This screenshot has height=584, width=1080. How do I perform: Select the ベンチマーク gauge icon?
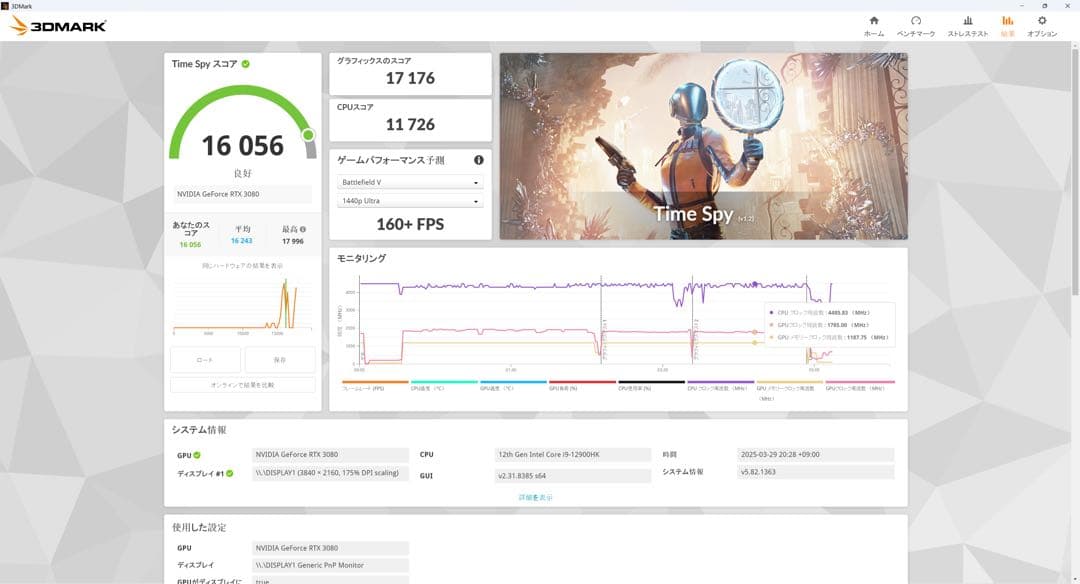pos(915,22)
